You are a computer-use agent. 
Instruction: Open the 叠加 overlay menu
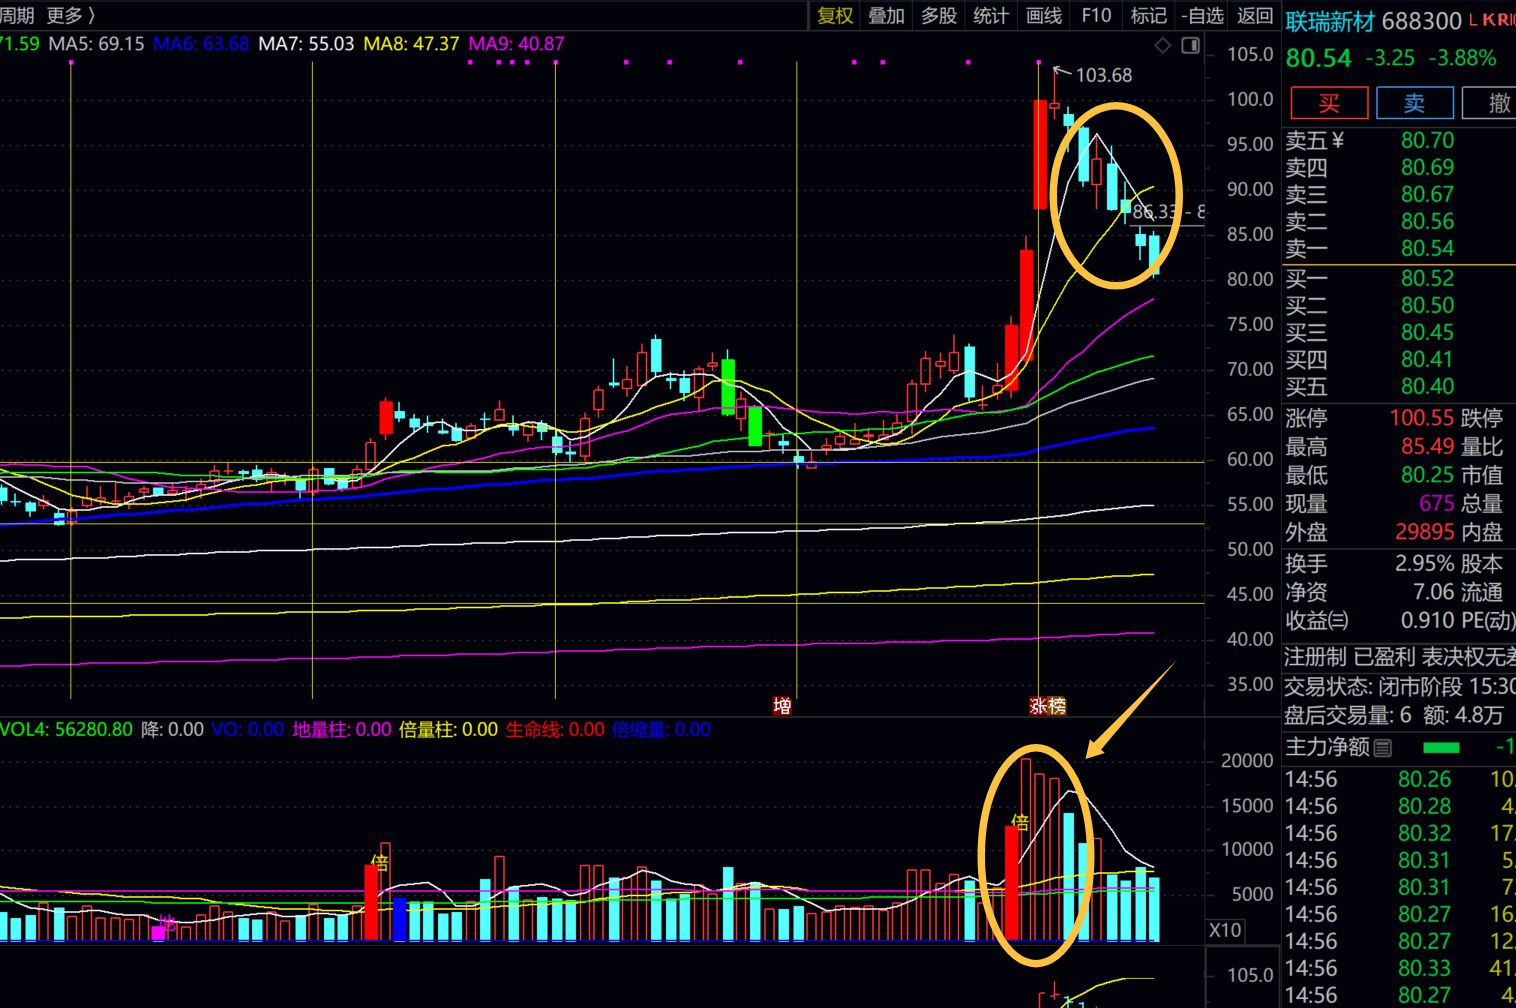point(886,16)
